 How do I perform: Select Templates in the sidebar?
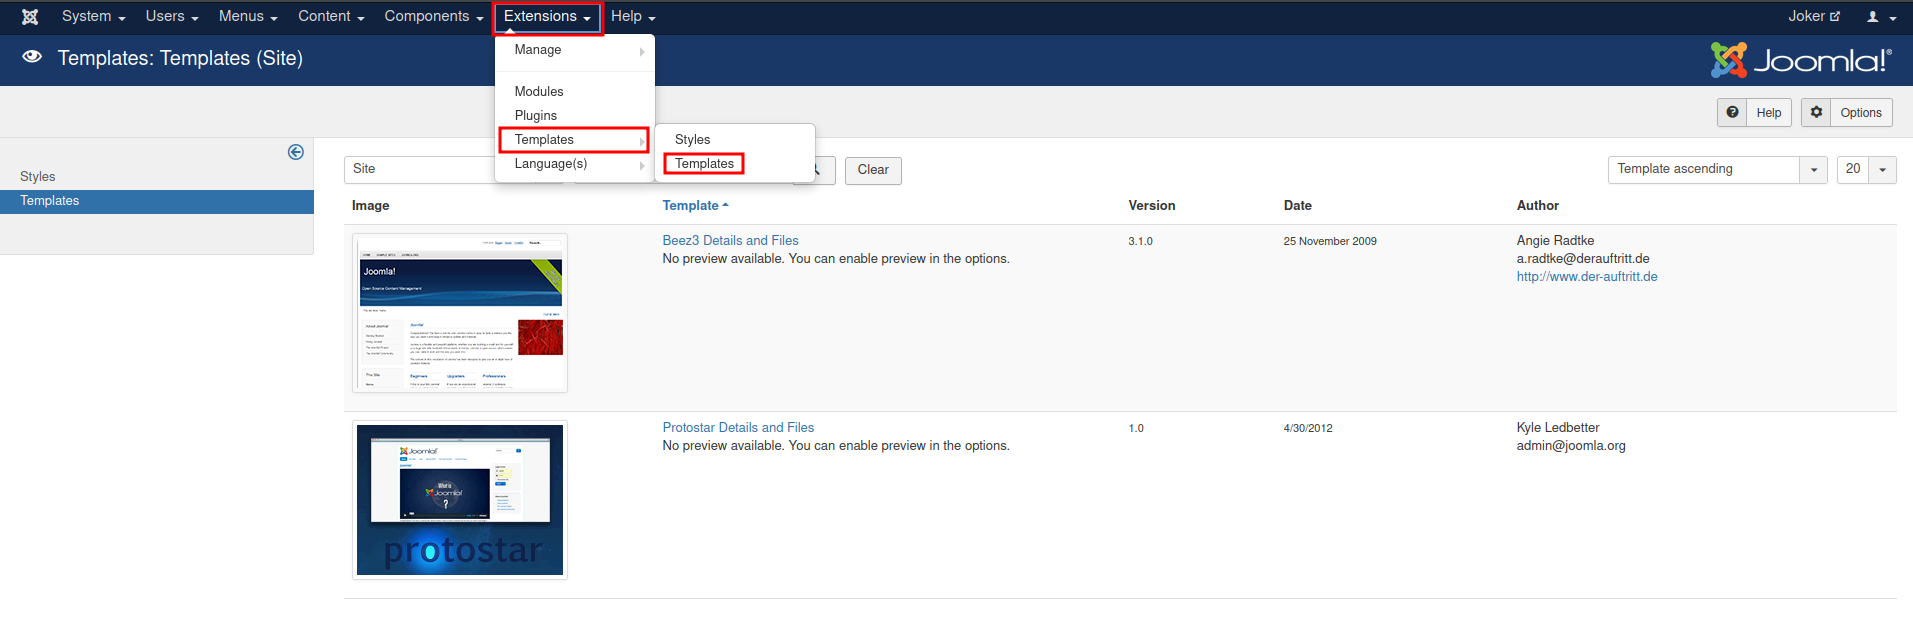click(156, 201)
